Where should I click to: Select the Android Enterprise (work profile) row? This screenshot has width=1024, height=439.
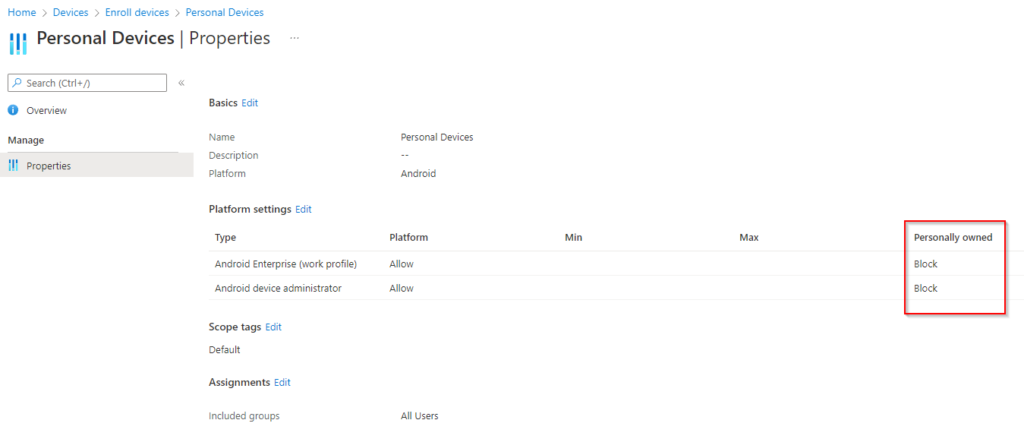pos(286,264)
